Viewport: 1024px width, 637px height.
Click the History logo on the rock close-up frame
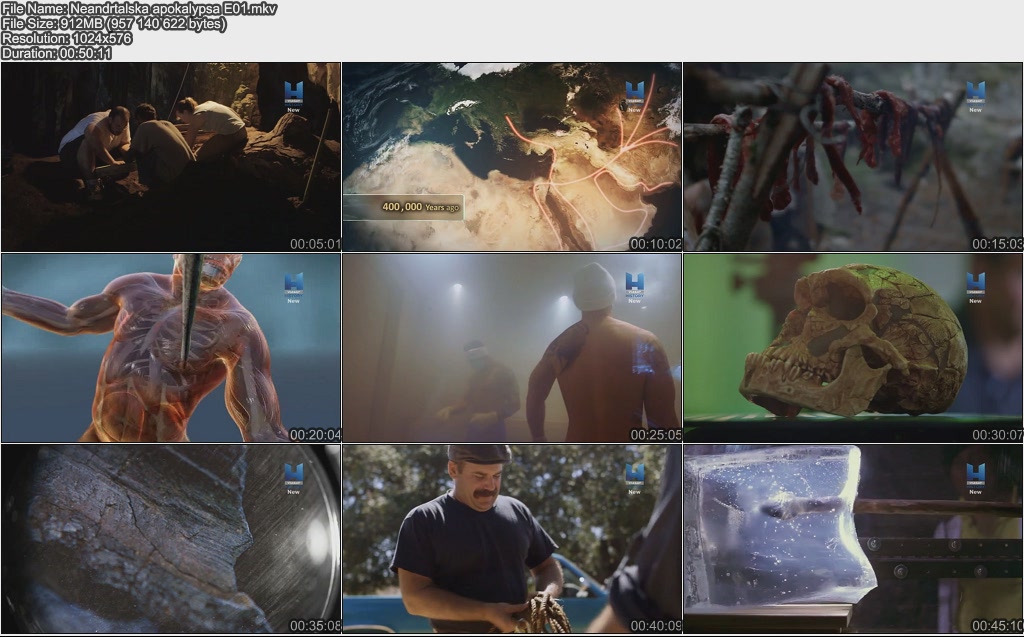pos(293,477)
